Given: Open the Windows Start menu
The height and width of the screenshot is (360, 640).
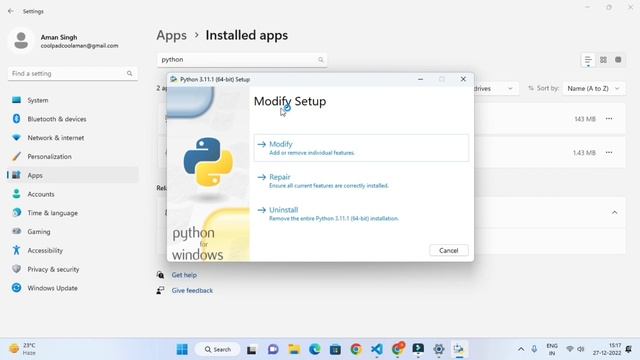Looking at the screenshot, I should coord(182,349).
